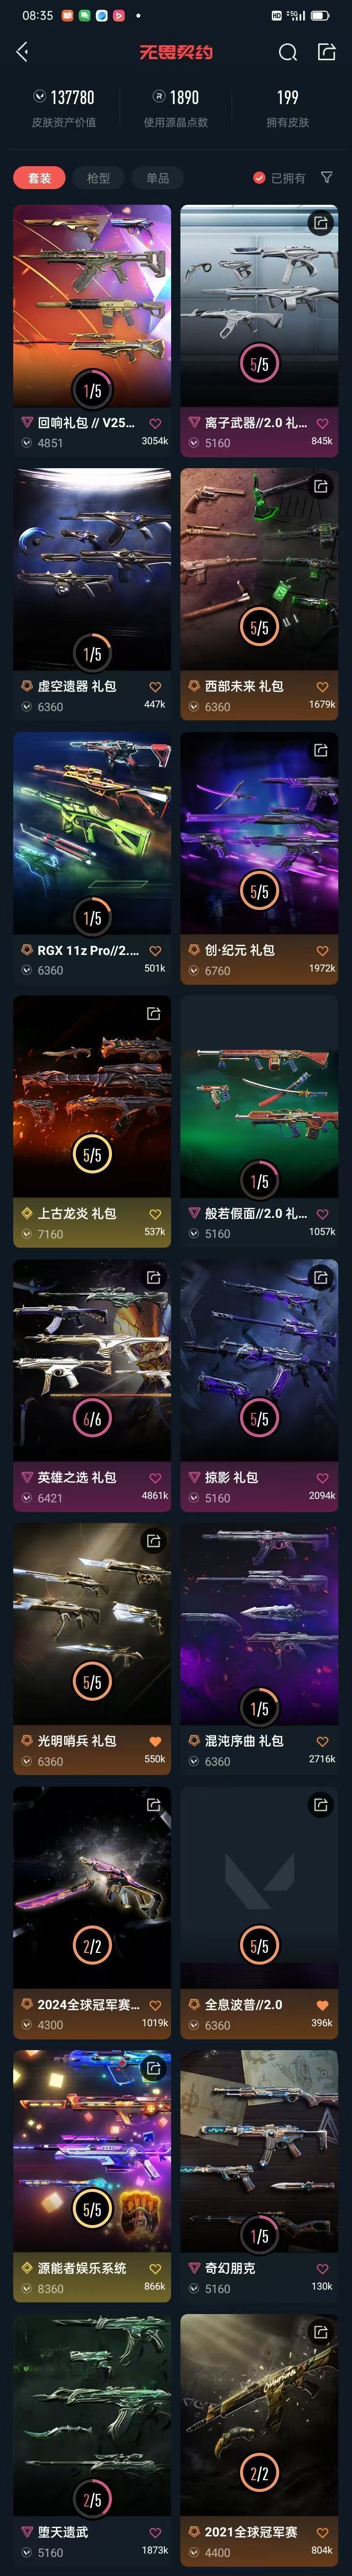This screenshot has height=2576, width=352.
Task: Tap share icon on 西部未来 礼包 card
Action: (320, 486)
